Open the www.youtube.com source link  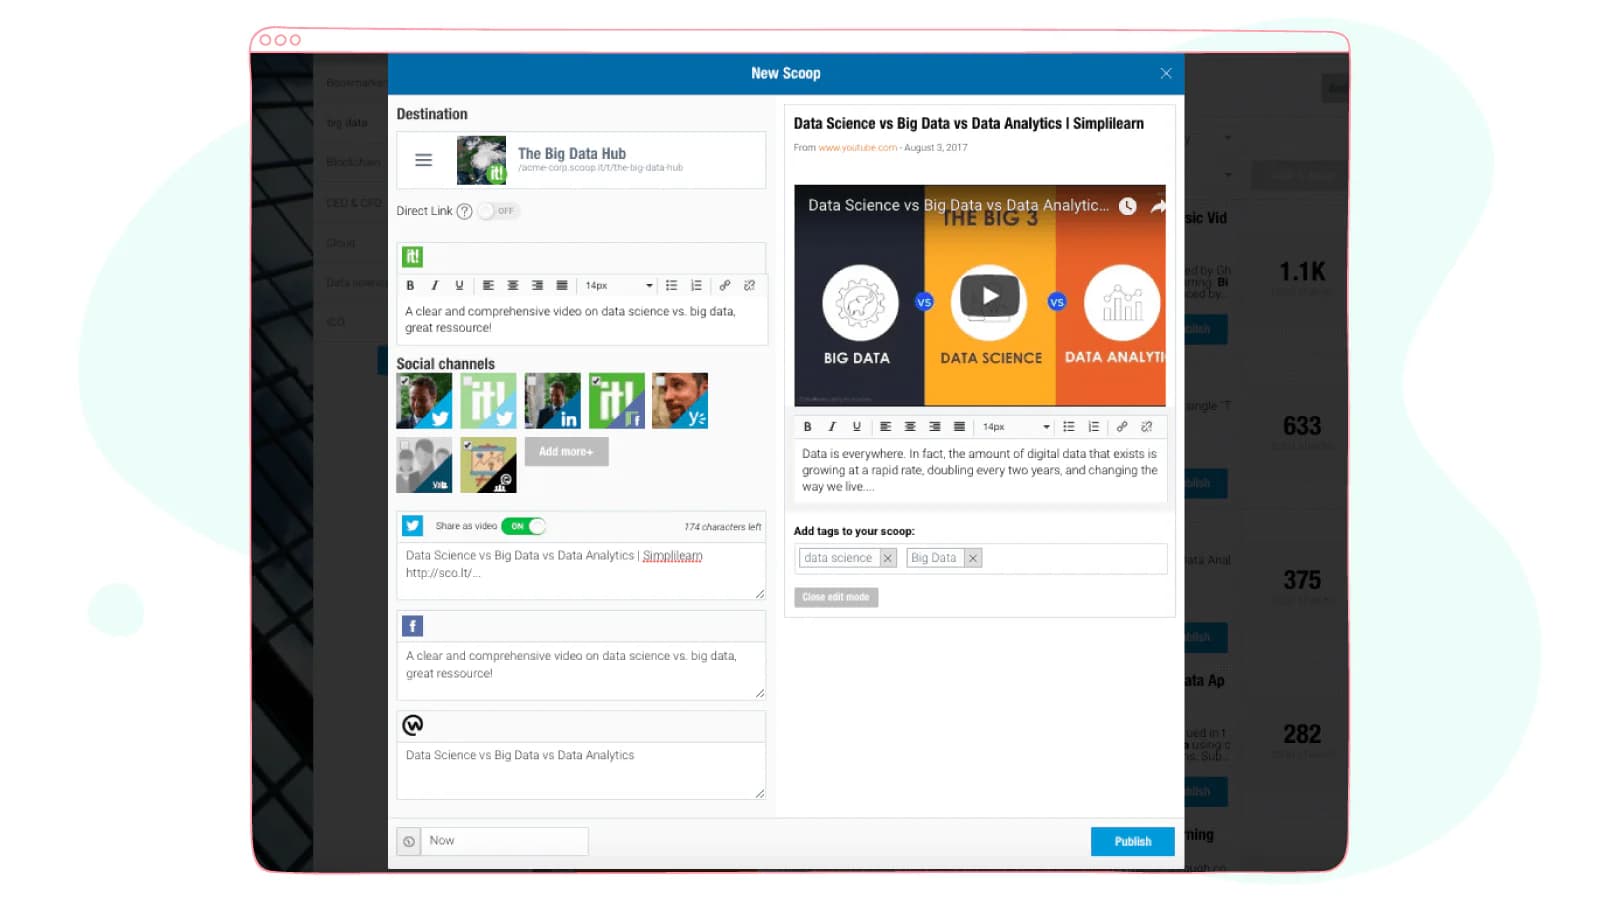[858, 148]
